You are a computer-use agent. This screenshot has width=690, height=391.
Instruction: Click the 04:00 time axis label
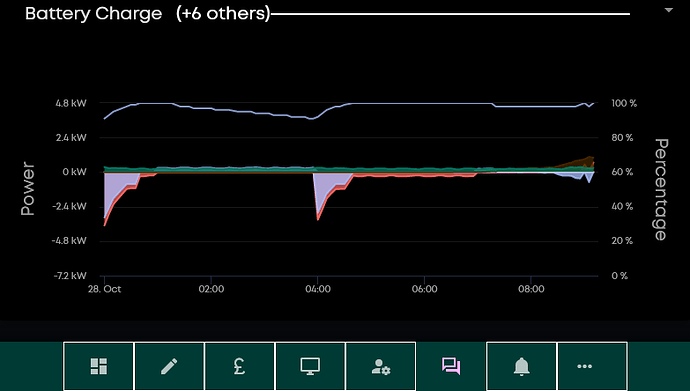click(318, 289)
